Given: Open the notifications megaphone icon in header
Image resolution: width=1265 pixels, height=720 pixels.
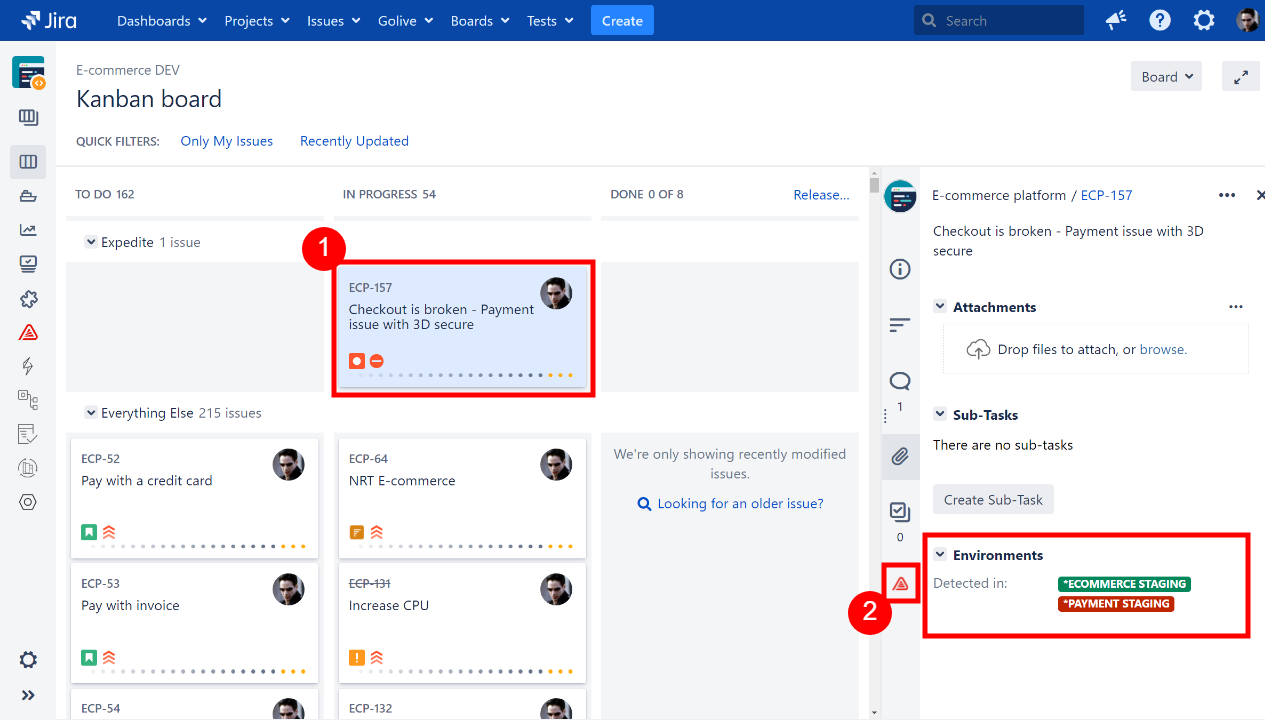Looking at the screenshot, I should tap(1115, 20).
